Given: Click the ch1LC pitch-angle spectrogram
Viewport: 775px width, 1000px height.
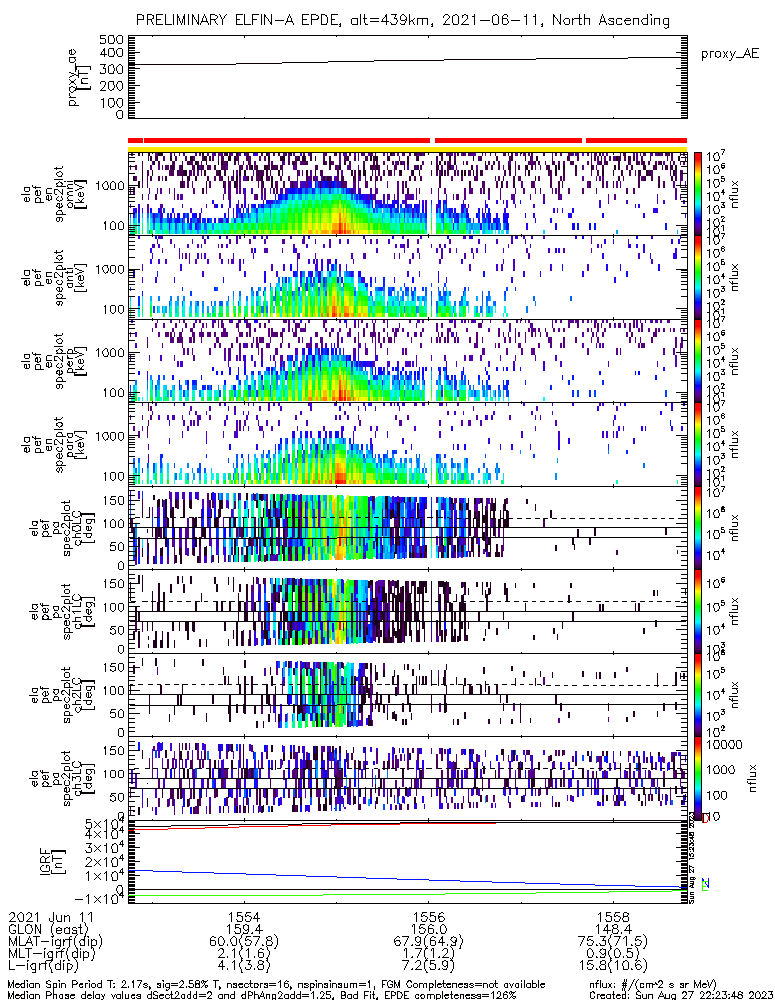Looking at the screenshot, I should click(x=408, y=612).
